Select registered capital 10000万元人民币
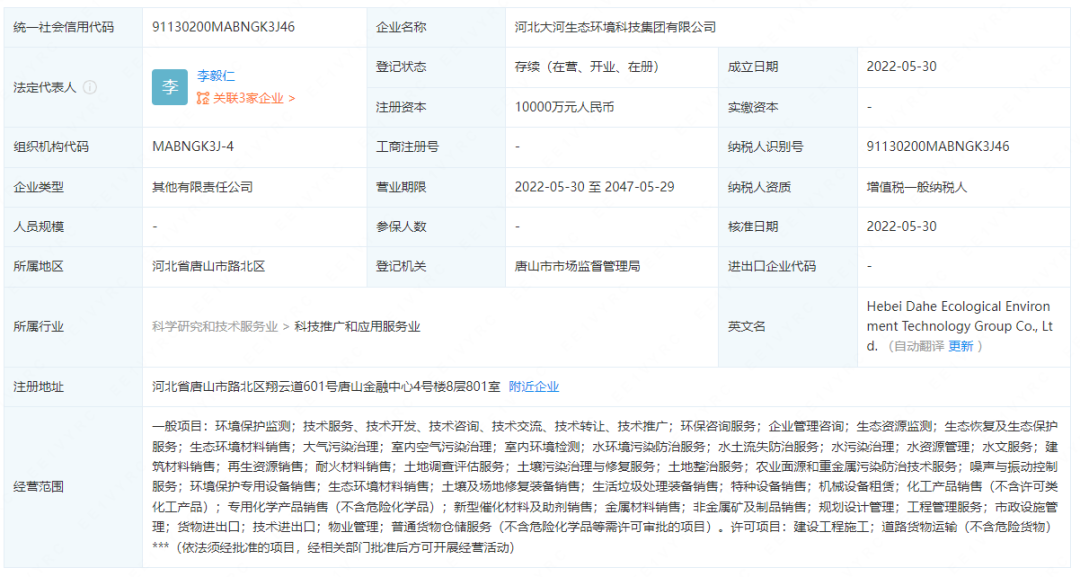Viewport: 1080px width, 577px height. (x=564, y=107)
